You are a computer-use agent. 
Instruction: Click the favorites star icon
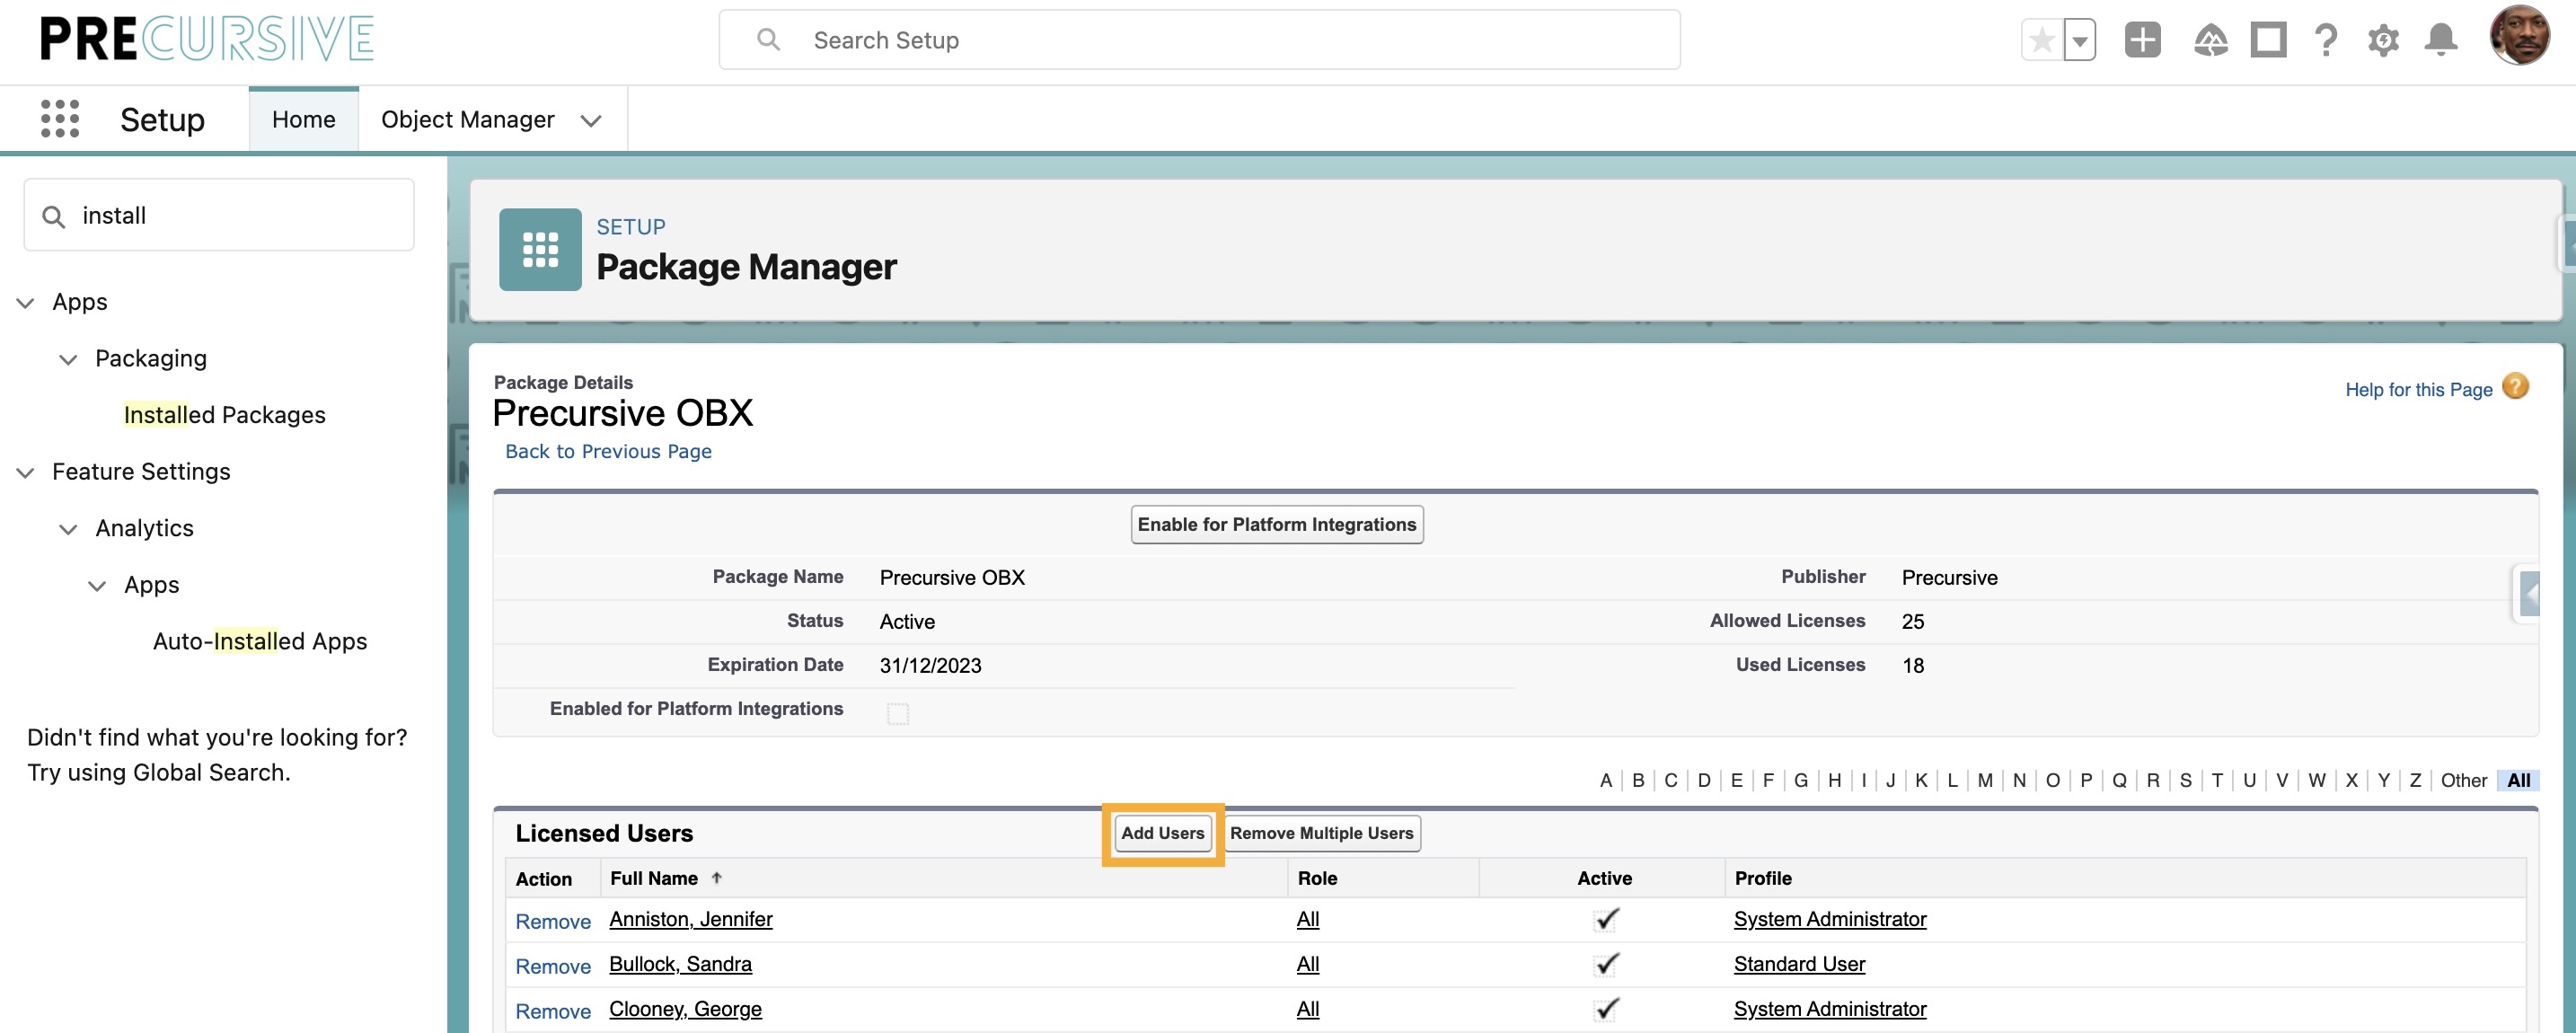pos(2042,40)
